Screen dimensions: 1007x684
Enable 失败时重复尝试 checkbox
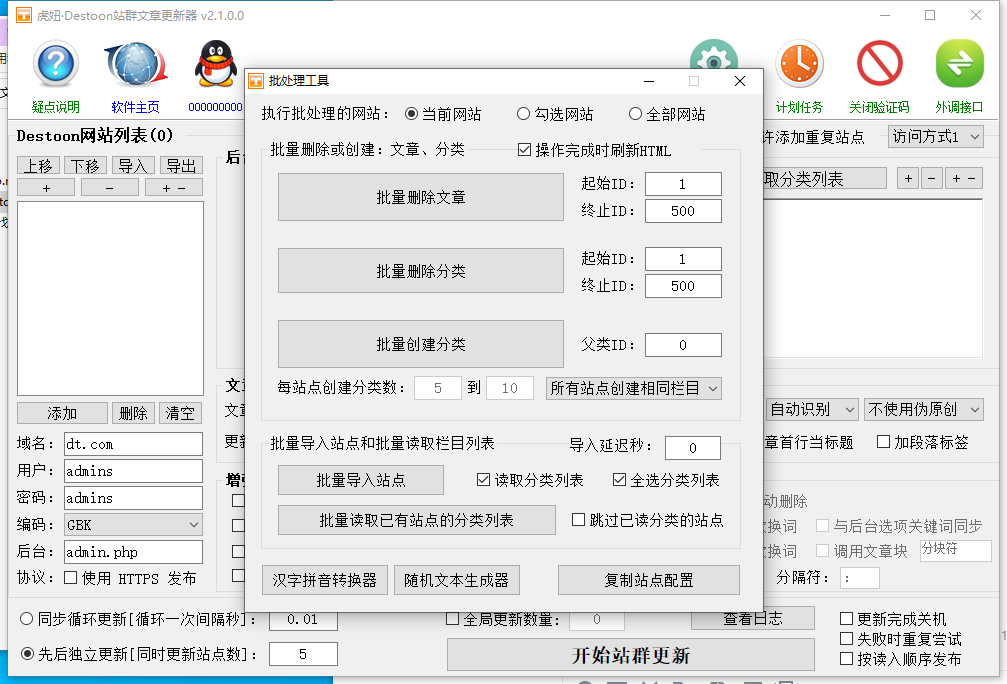click(x=846, y=638)
